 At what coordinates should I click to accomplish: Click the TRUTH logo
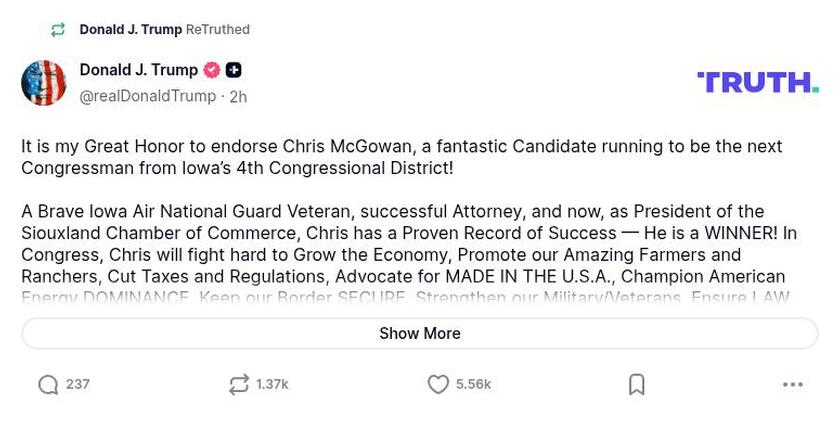pos(757,82)
